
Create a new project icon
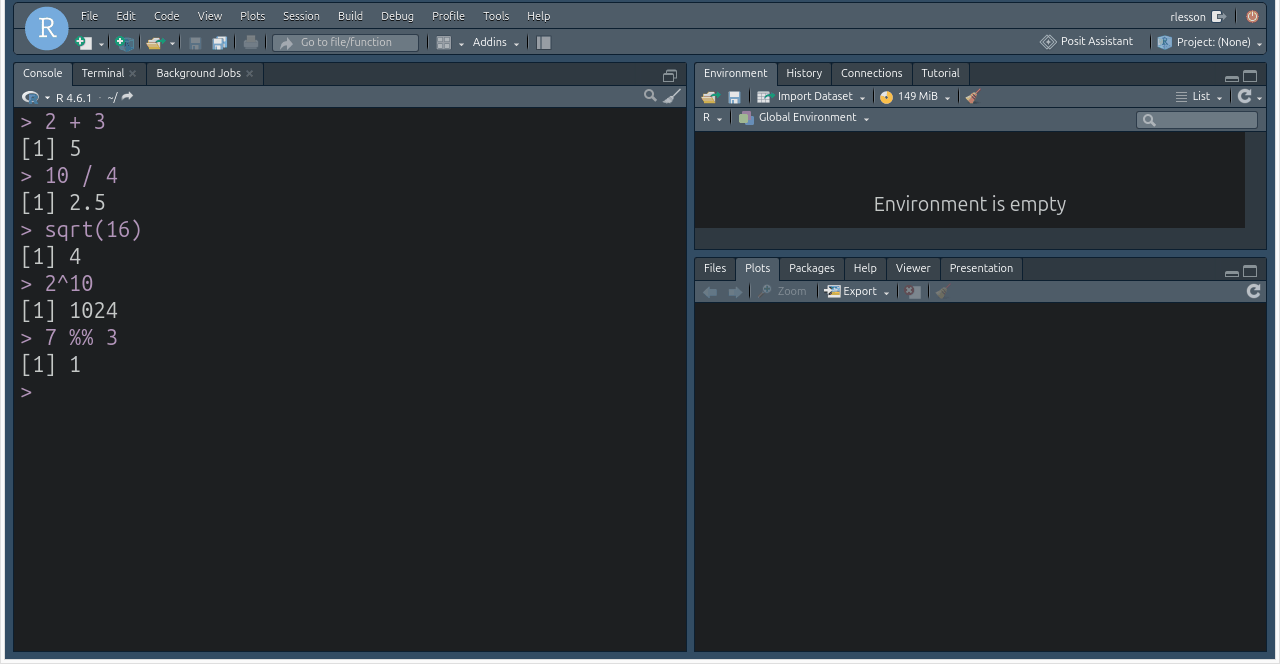click(124, 43)
